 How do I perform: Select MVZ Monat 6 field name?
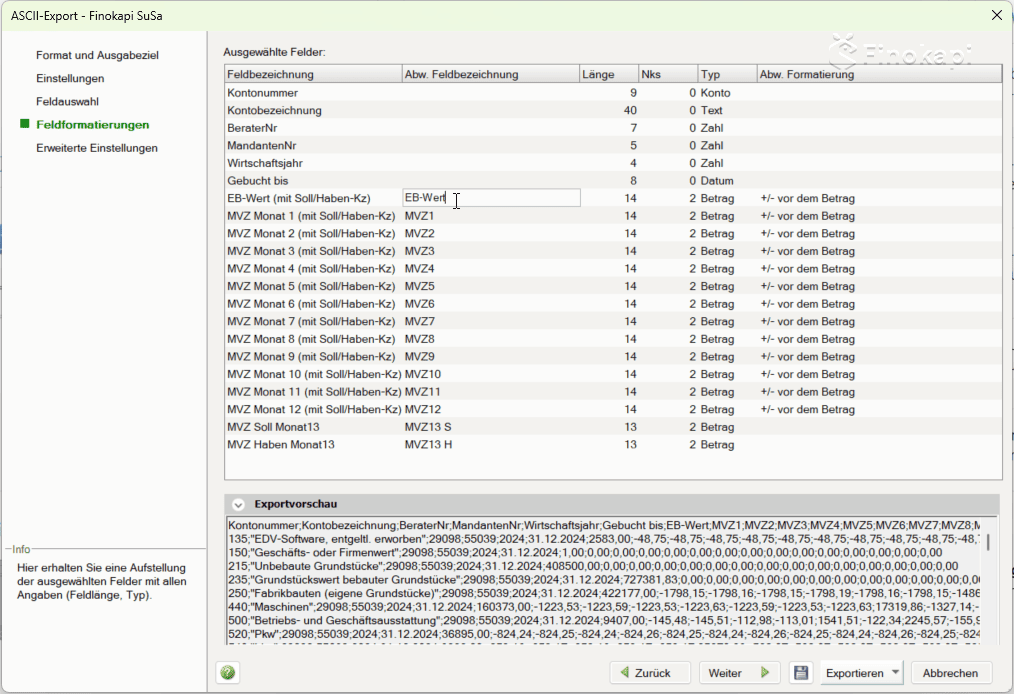tap(311, 304)
